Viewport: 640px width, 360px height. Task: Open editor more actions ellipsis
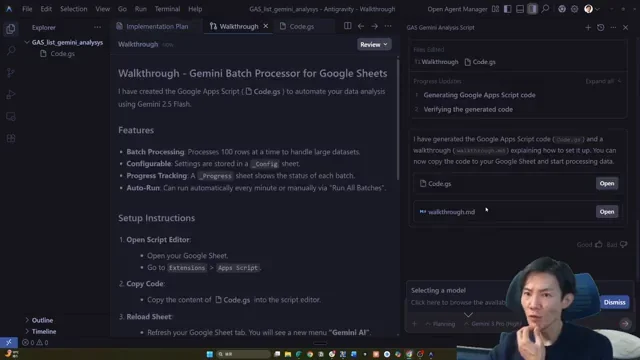coord(388,26)
